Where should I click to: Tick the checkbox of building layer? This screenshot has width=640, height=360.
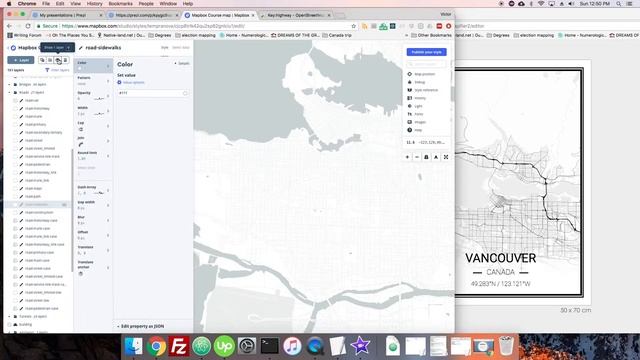[9, 324]
